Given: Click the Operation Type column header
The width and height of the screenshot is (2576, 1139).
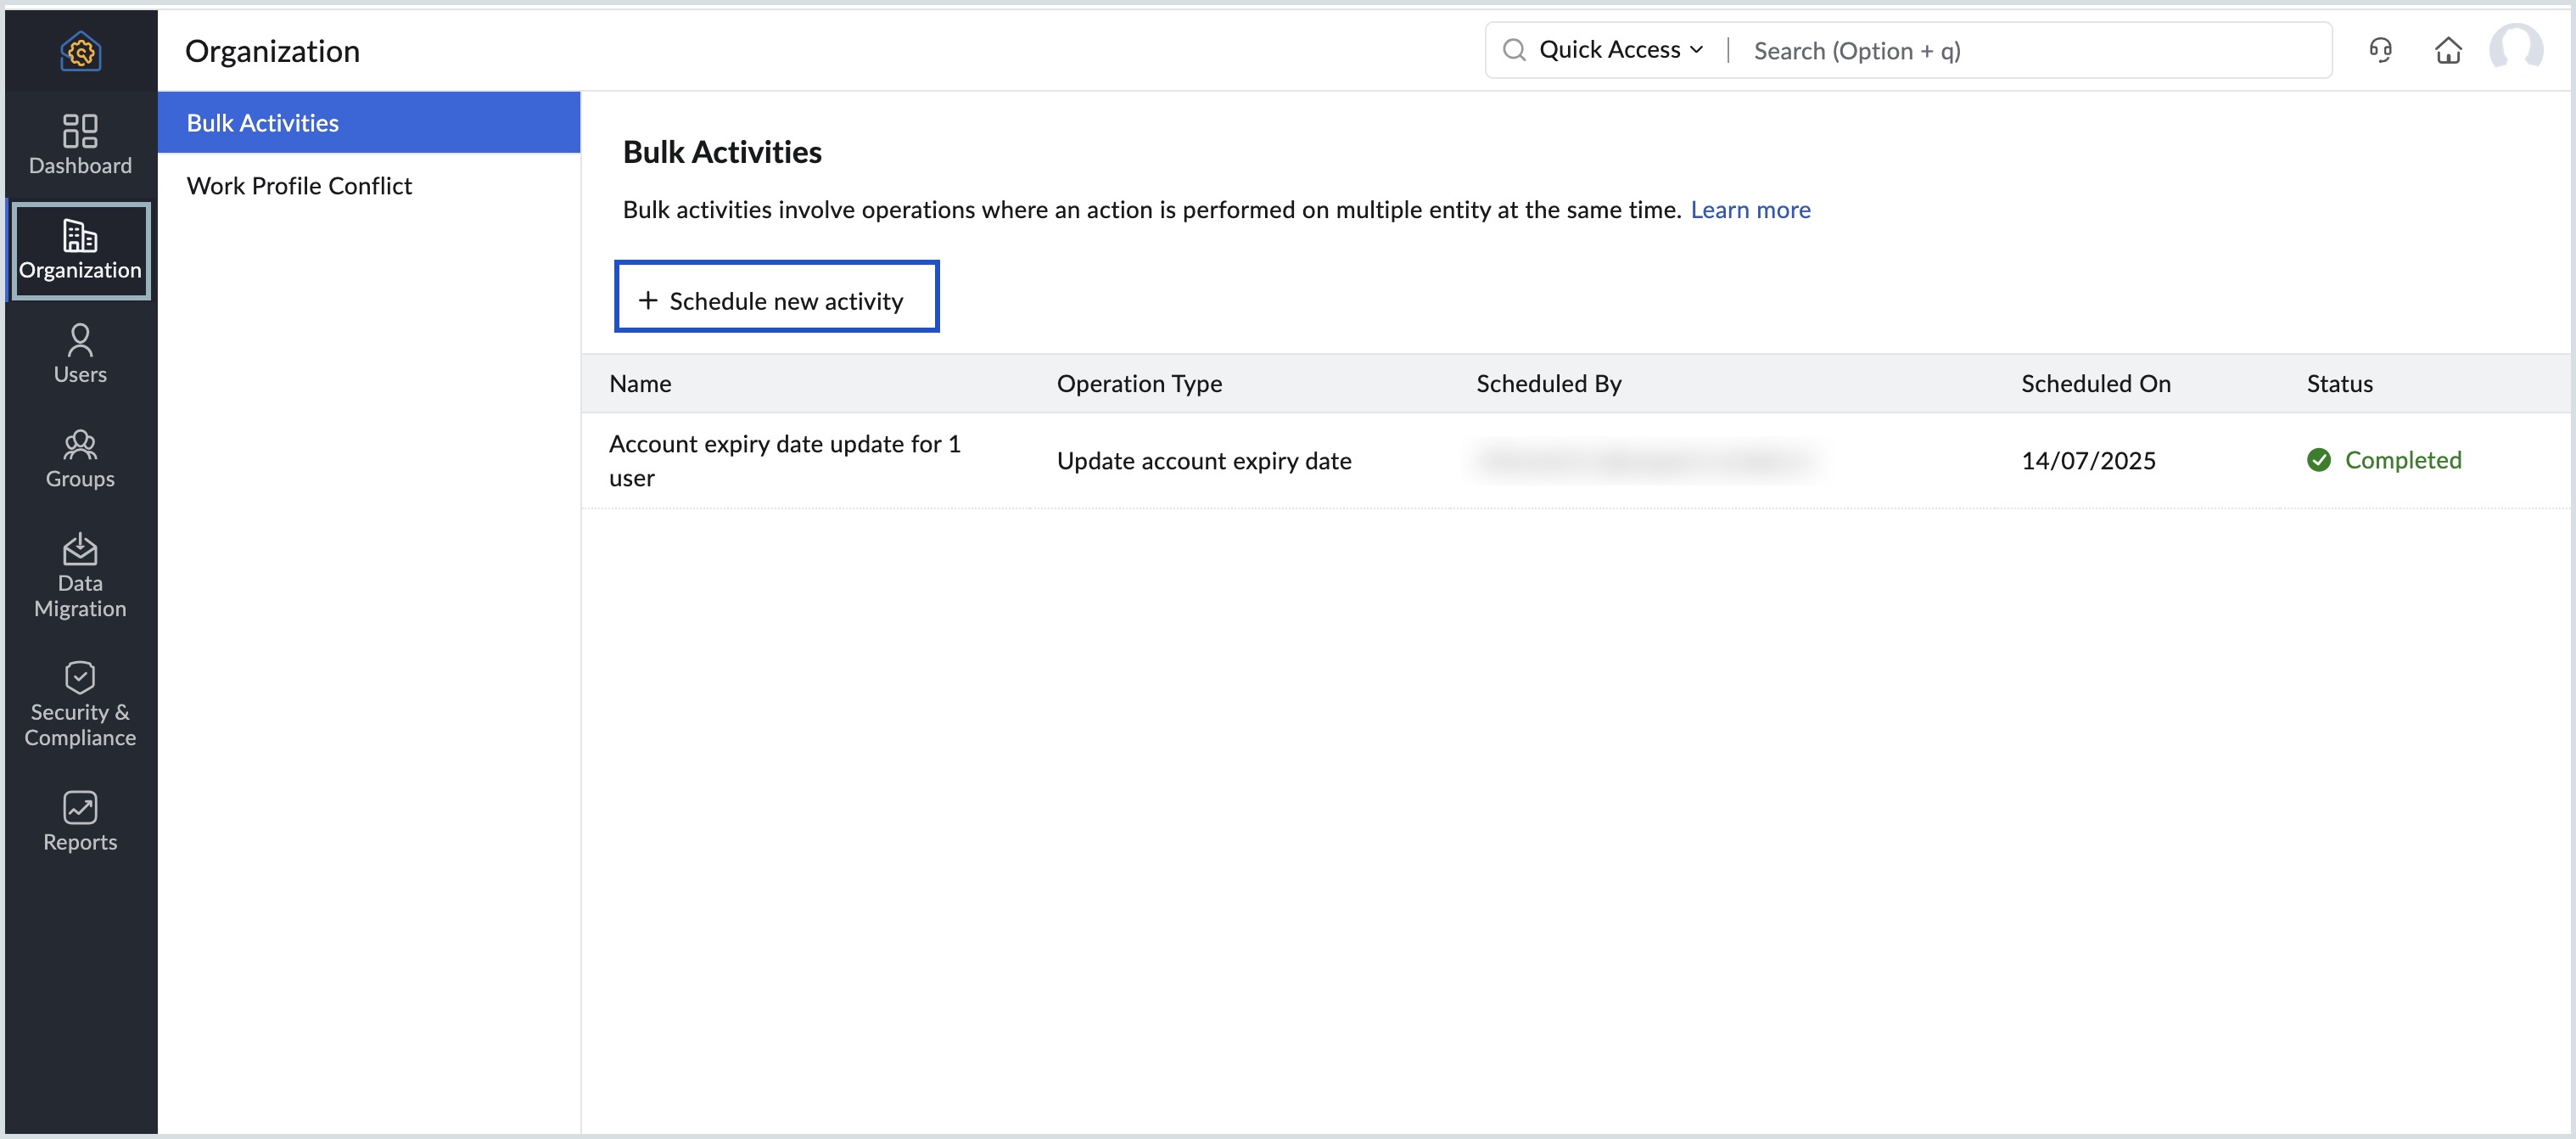Looking at the screenshot, I should click(x=1139, y=383).
